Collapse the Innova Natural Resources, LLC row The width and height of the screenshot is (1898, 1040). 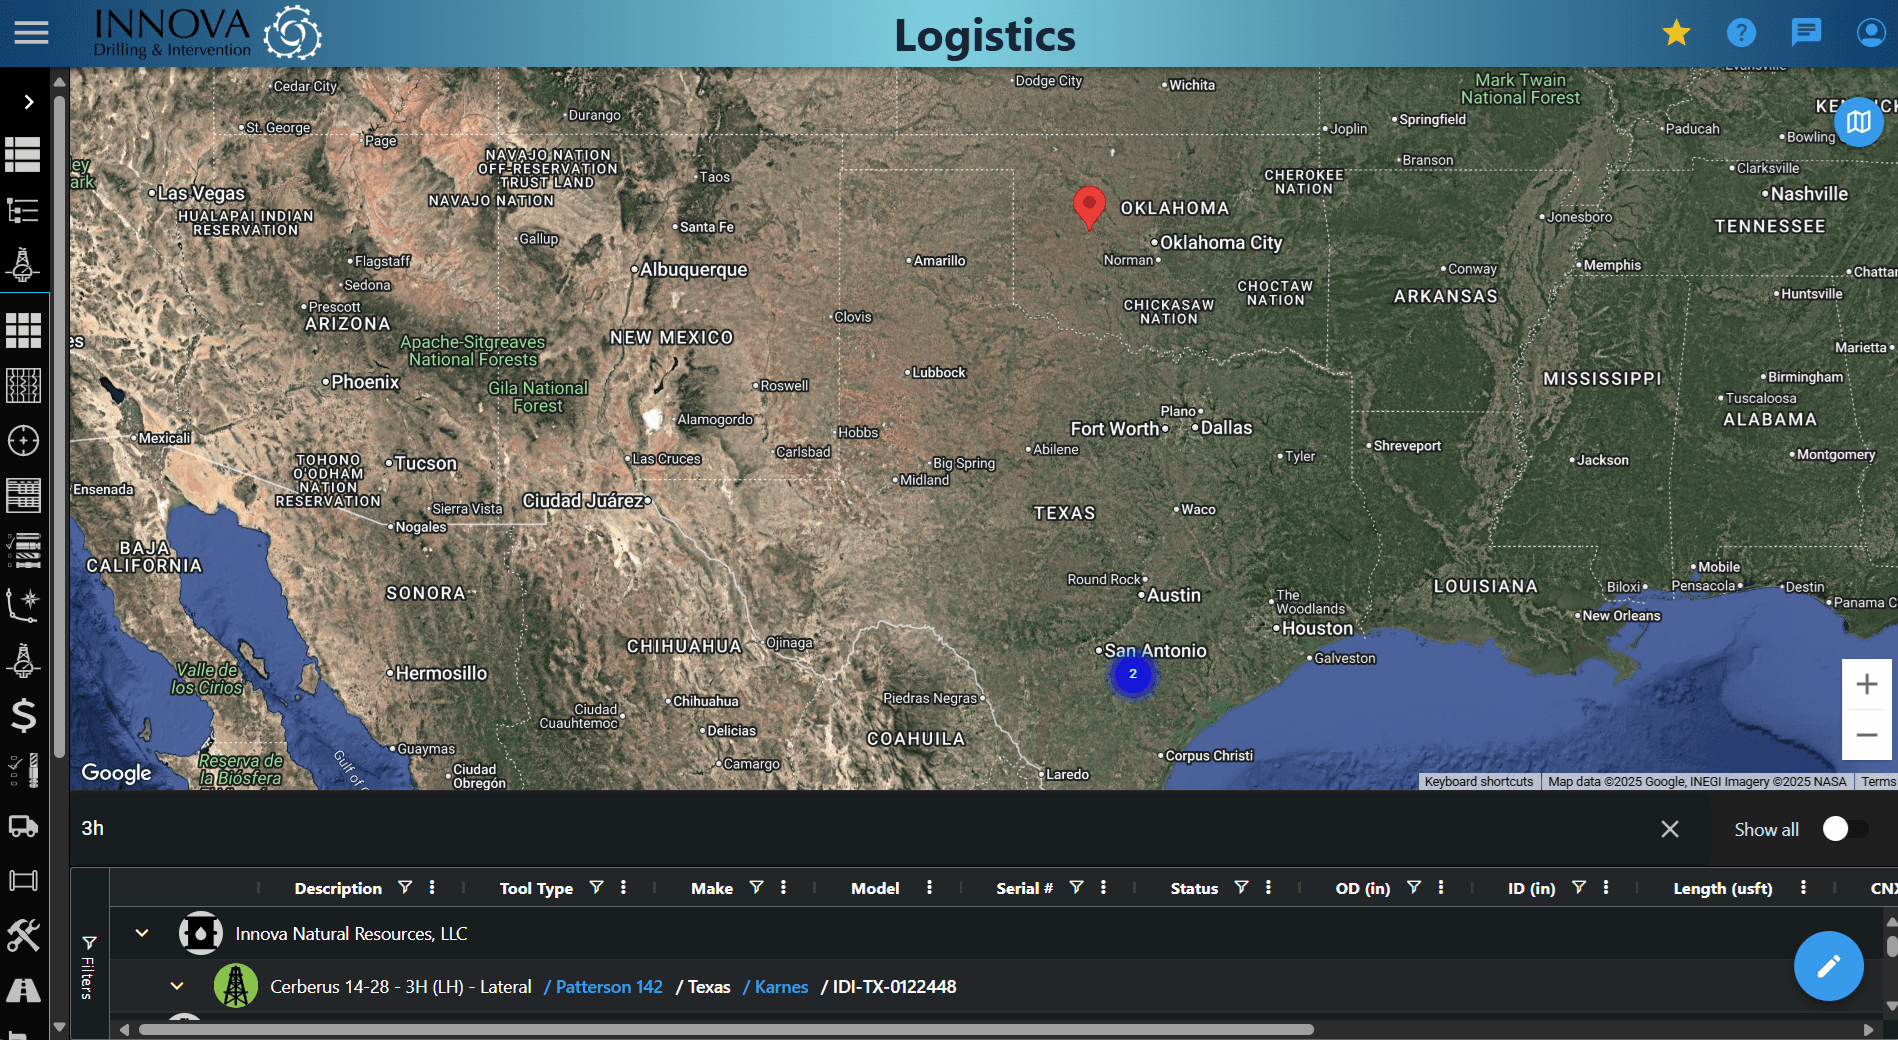(x=142, y=933)
